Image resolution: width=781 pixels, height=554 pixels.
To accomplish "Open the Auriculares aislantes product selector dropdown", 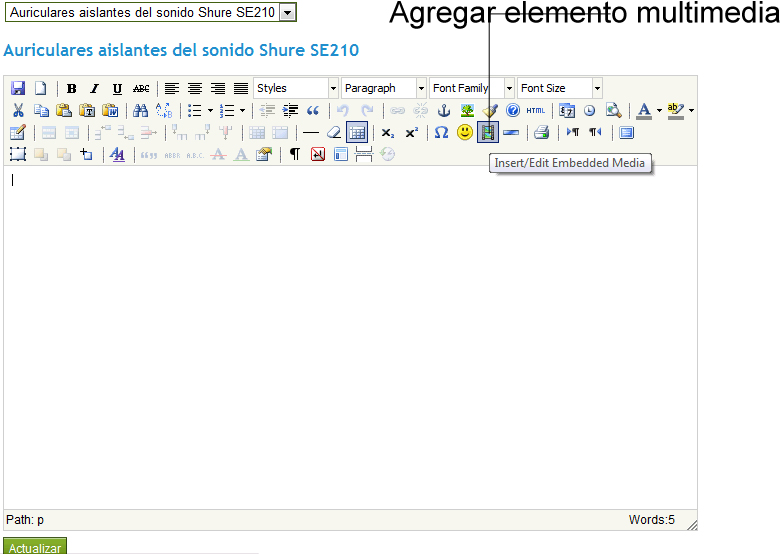I will 151,12.
